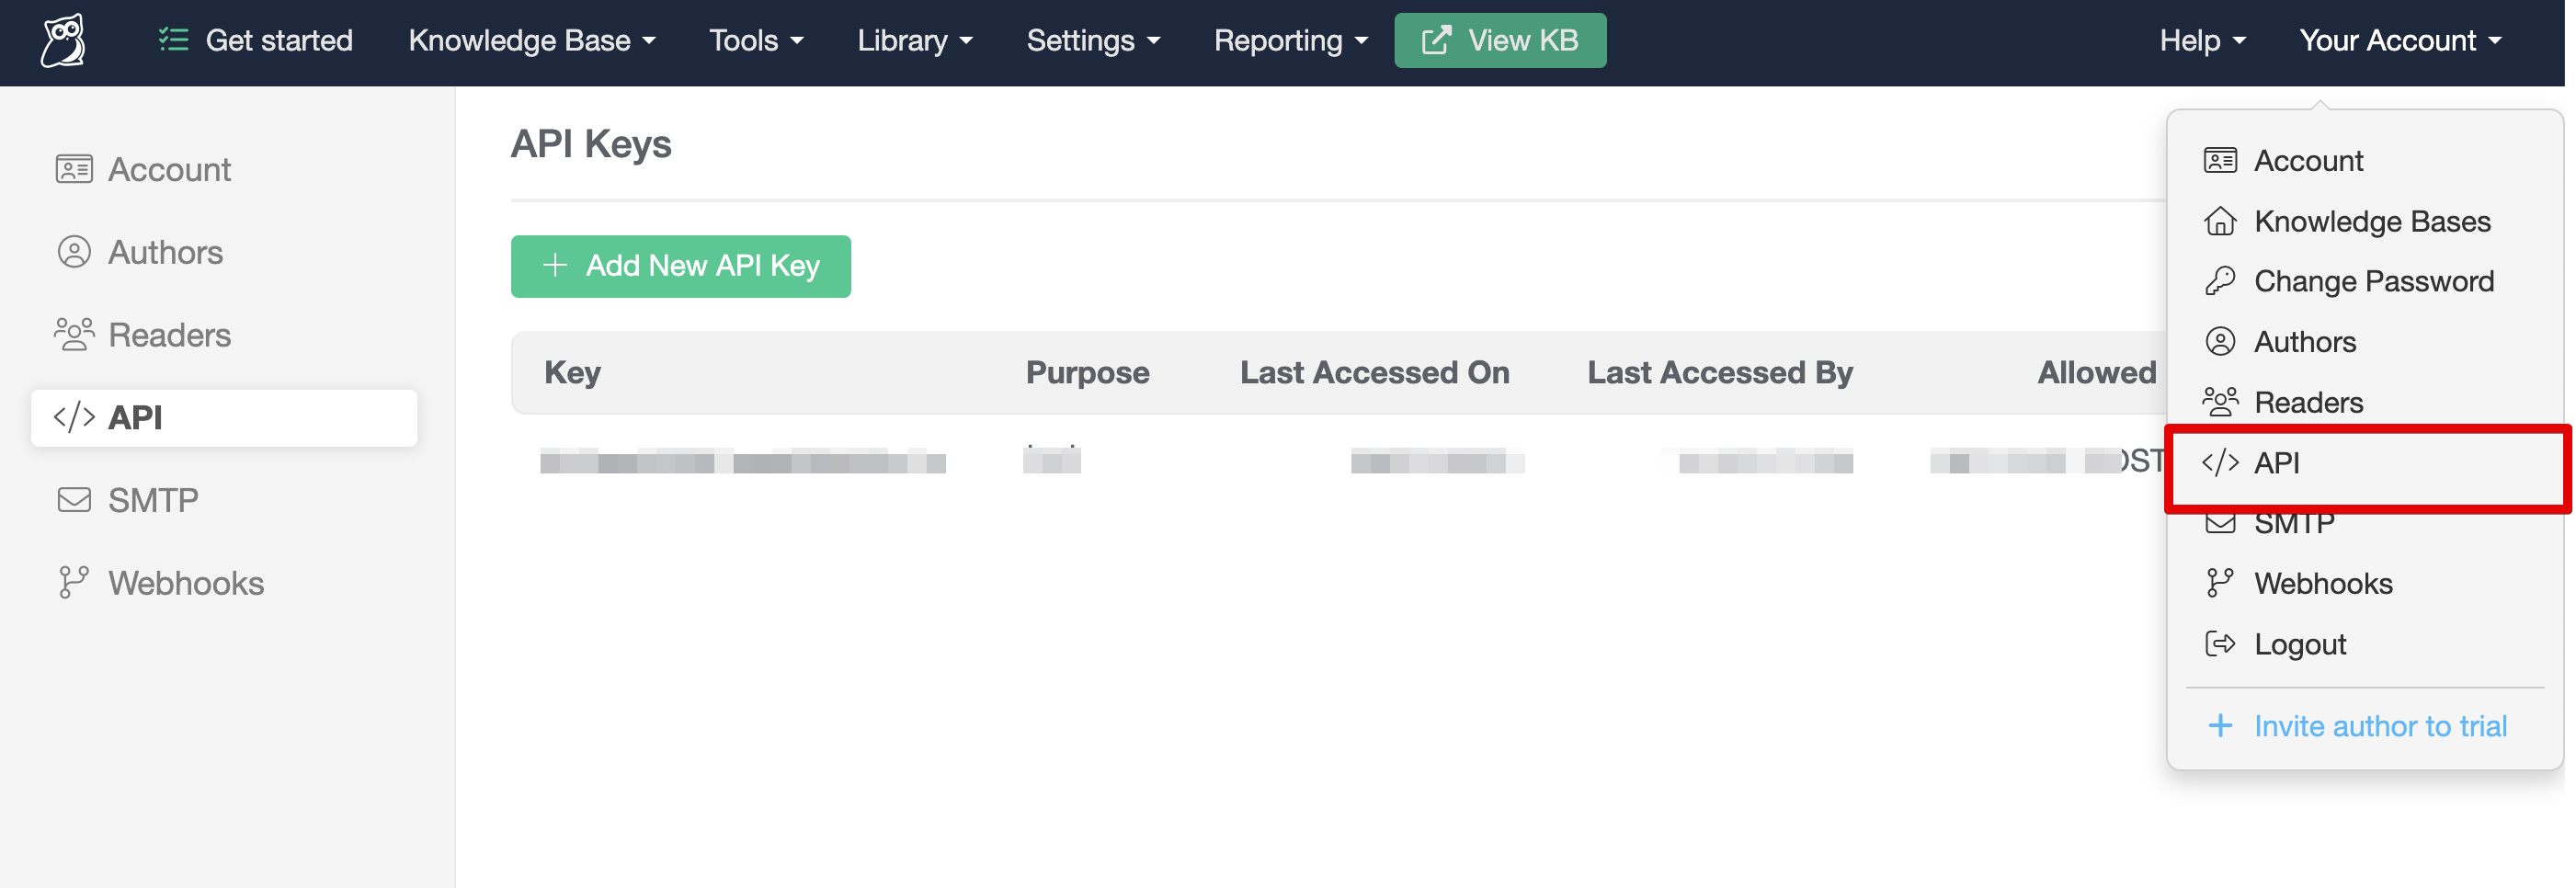Viewport: 2576px width, 888px height.
Task: Open the Tools dropdown in navbar
Action: tap(755, 41)
